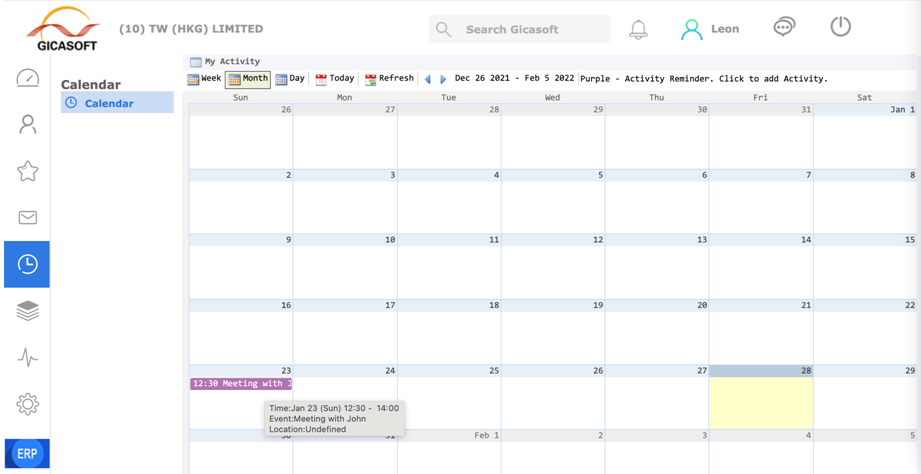
Task: Open the contacts person sidebar icon
Action: pyautogui.click(x=27, y=124)
